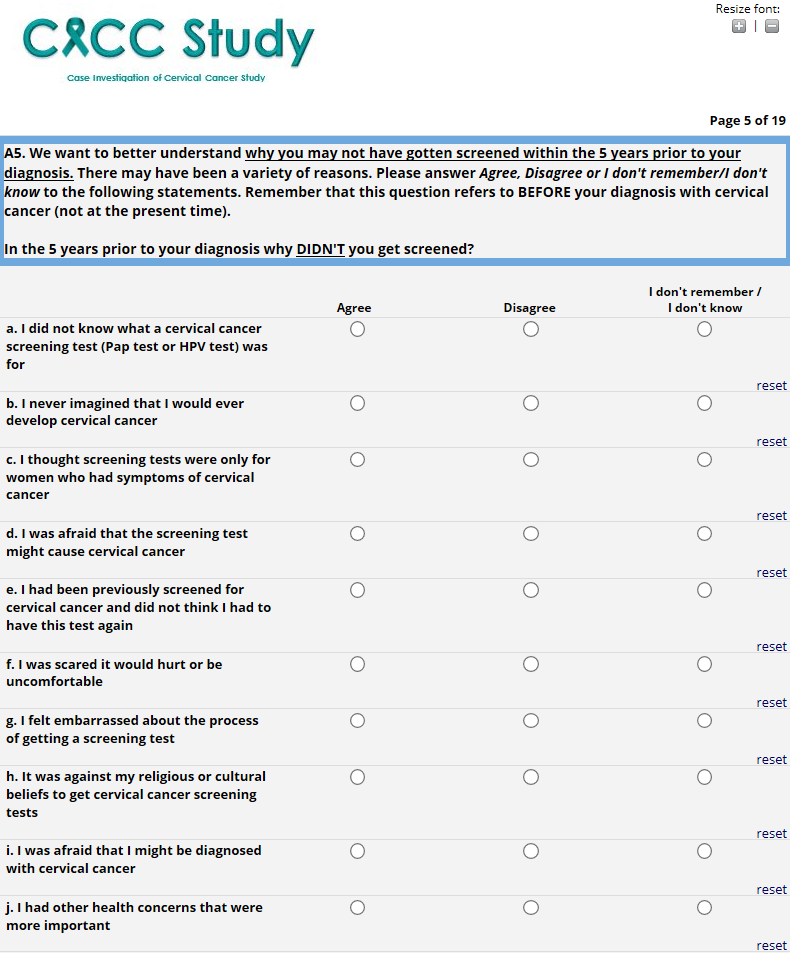Reset answer for statement d
The image size is (790, 953).
point(771,573)
